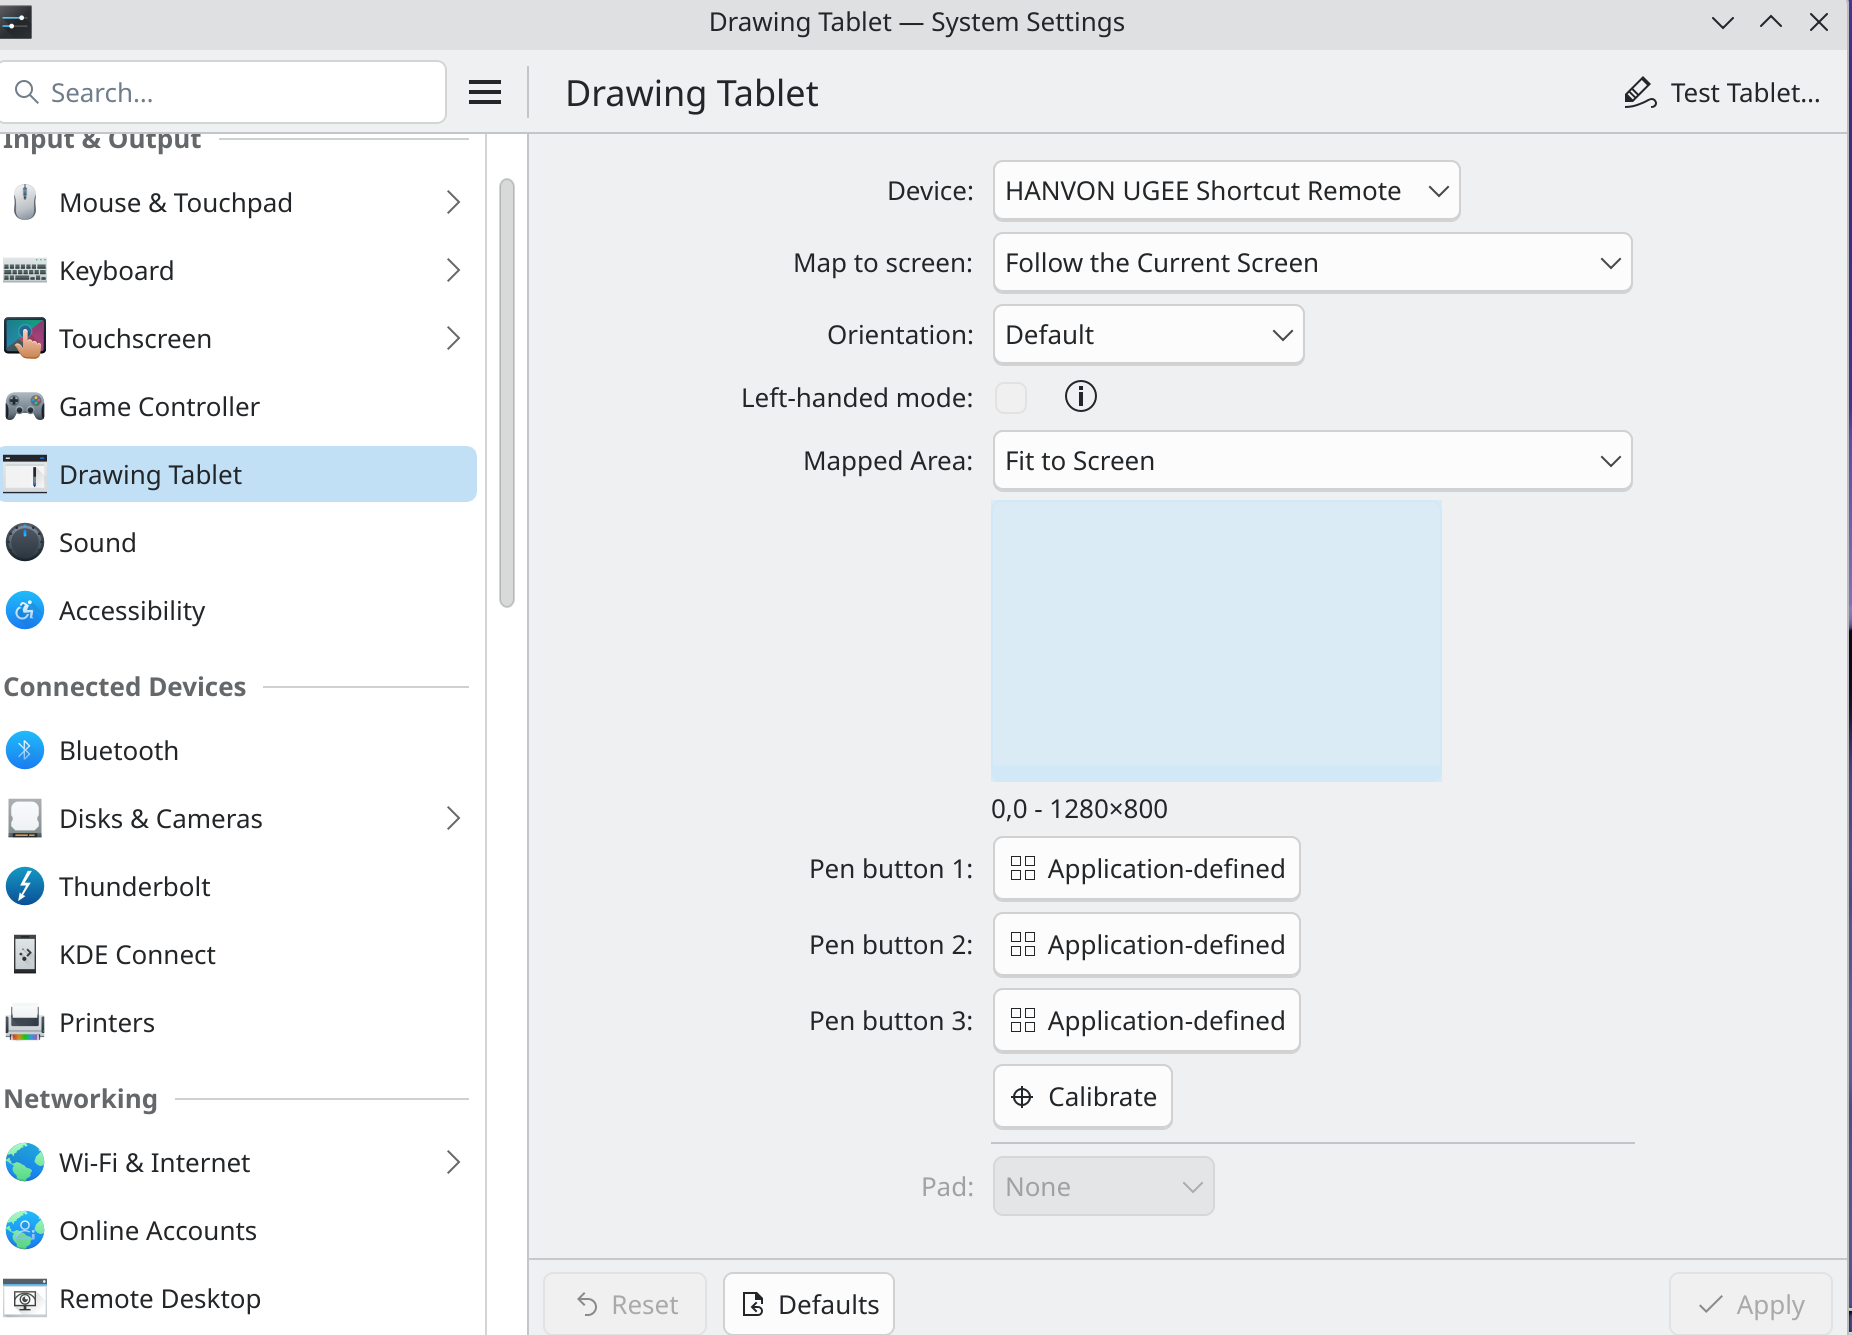Click the Test Tablet button
The height and width of the screenshot is (1335, 1852).
pyautogui.click(x=1722, y=93)
